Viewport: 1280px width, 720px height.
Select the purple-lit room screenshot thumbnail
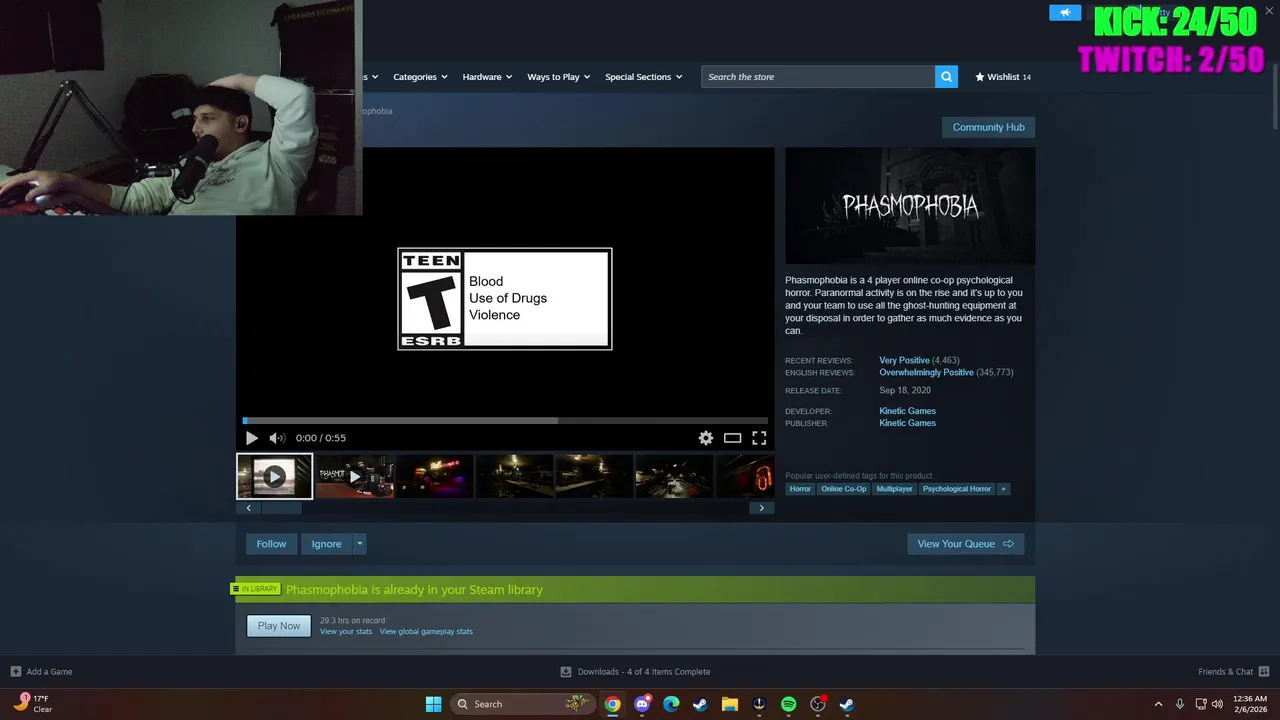434,477
